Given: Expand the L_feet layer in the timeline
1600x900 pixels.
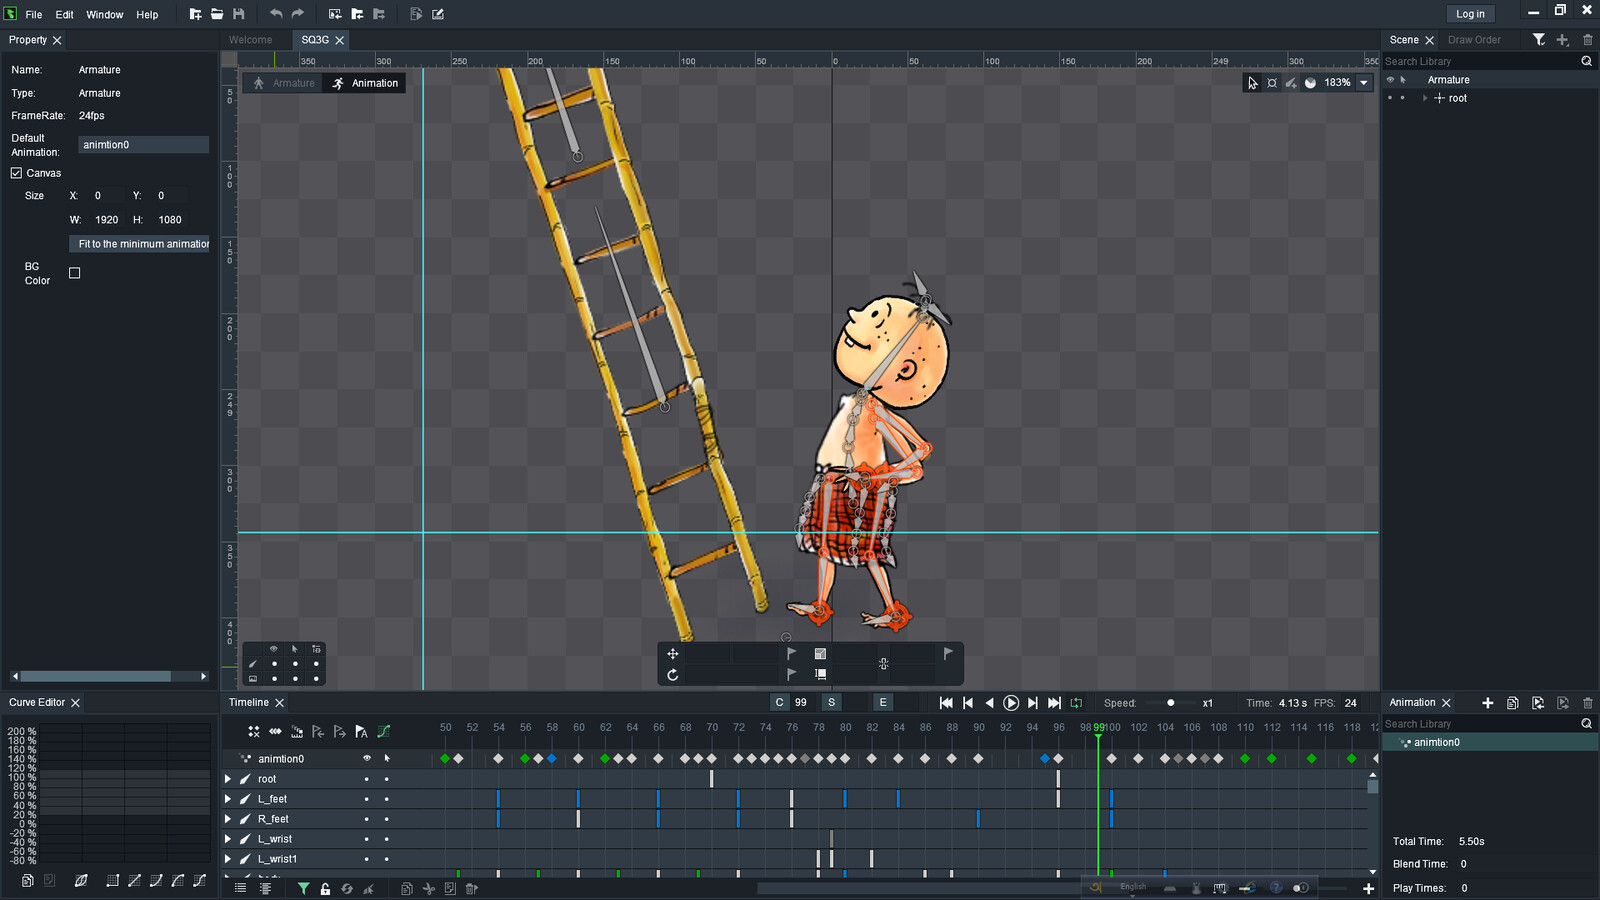Looking at the screenshot, I should 228,799.
